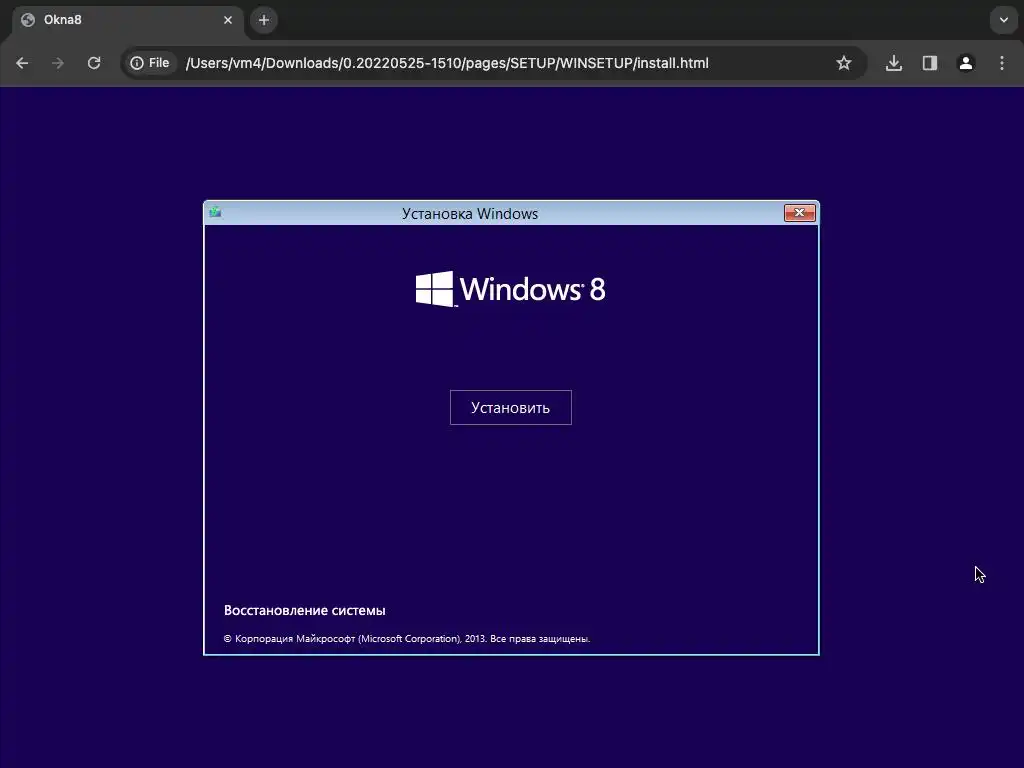1024x768 pixels.
Task: Bookmark this page with star icon
Action: tap(844, 63)
